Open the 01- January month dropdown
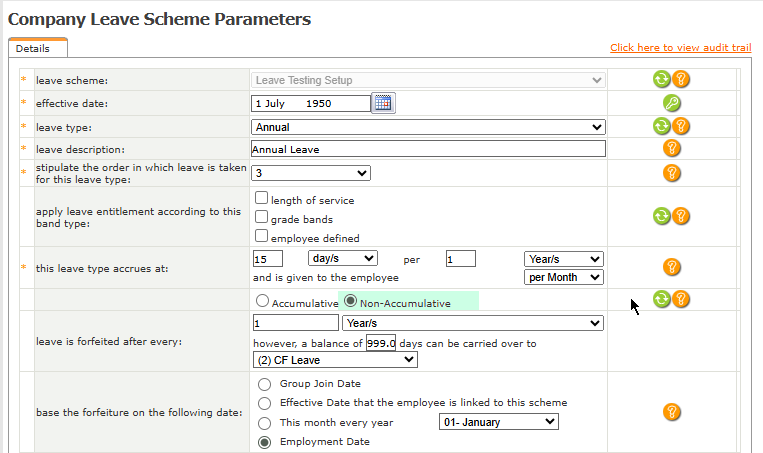The width and height of the screenshot is (763, 453). (498, 422)
